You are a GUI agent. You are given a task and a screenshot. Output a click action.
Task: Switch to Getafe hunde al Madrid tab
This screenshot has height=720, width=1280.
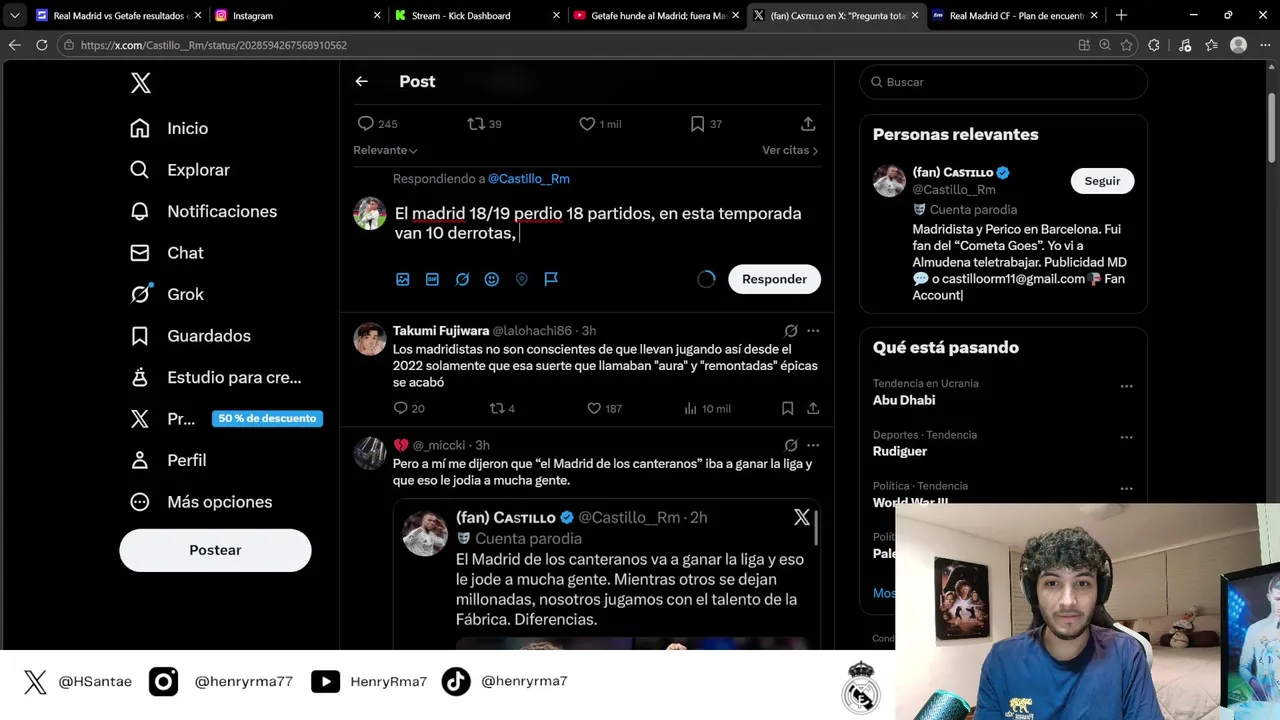[x=656, y=15]
